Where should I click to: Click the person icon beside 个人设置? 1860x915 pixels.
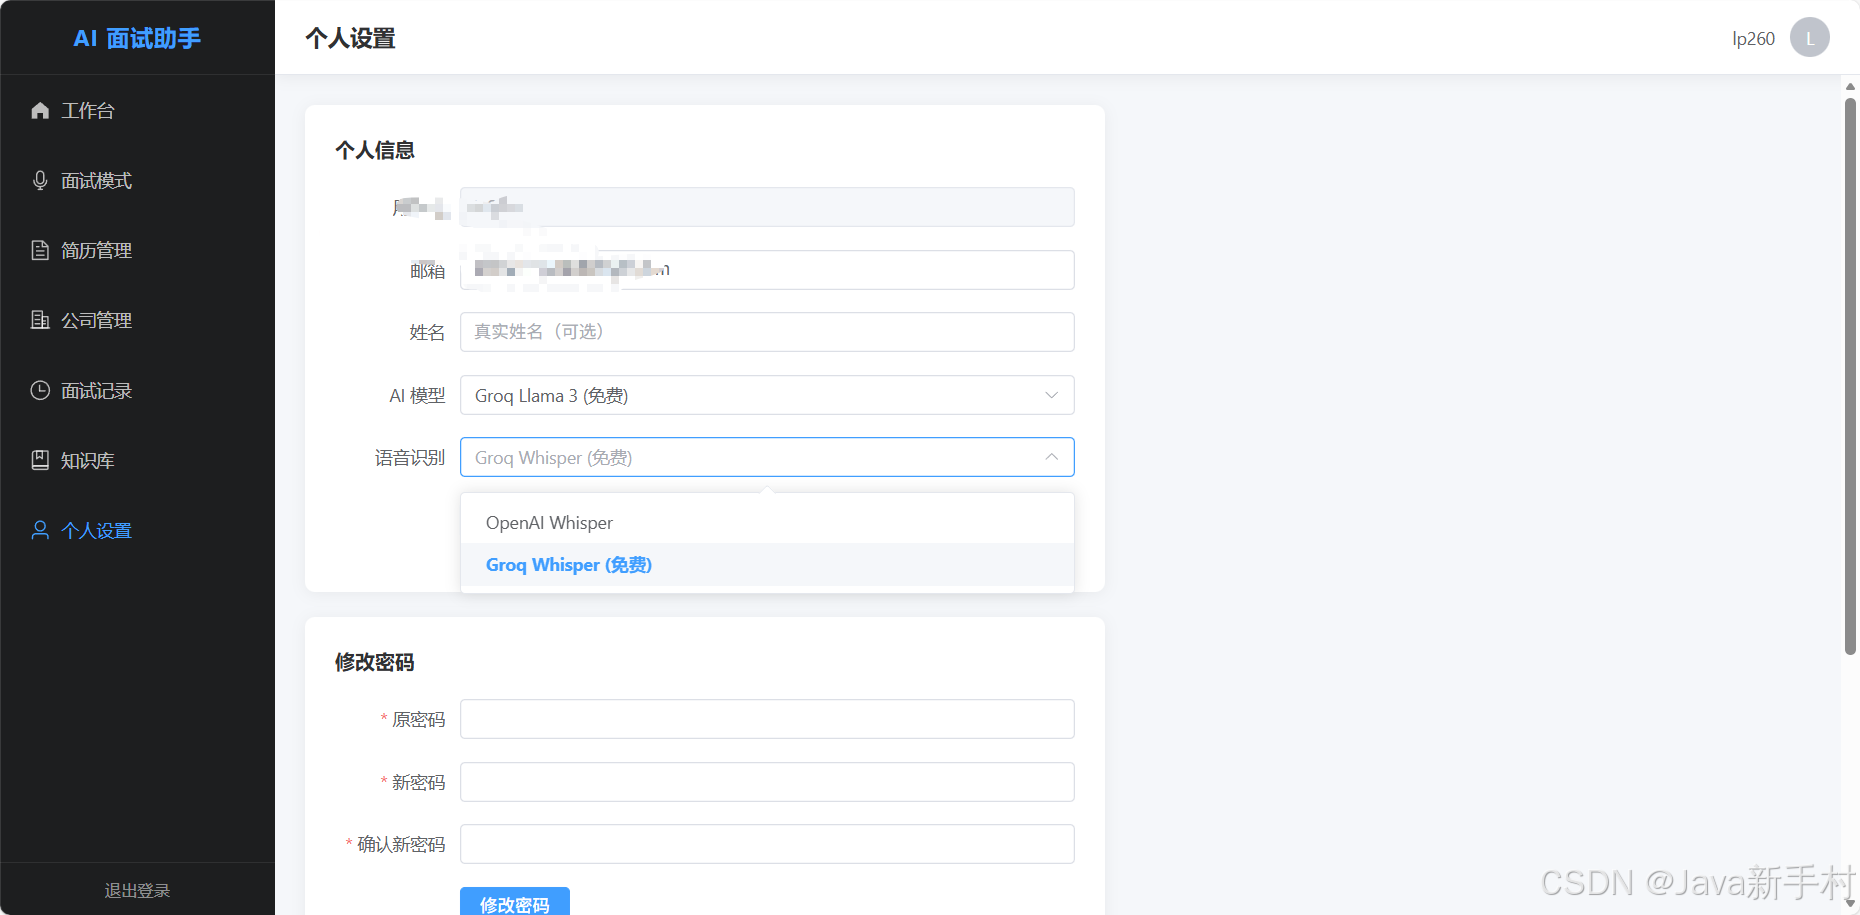coord(40,530)
